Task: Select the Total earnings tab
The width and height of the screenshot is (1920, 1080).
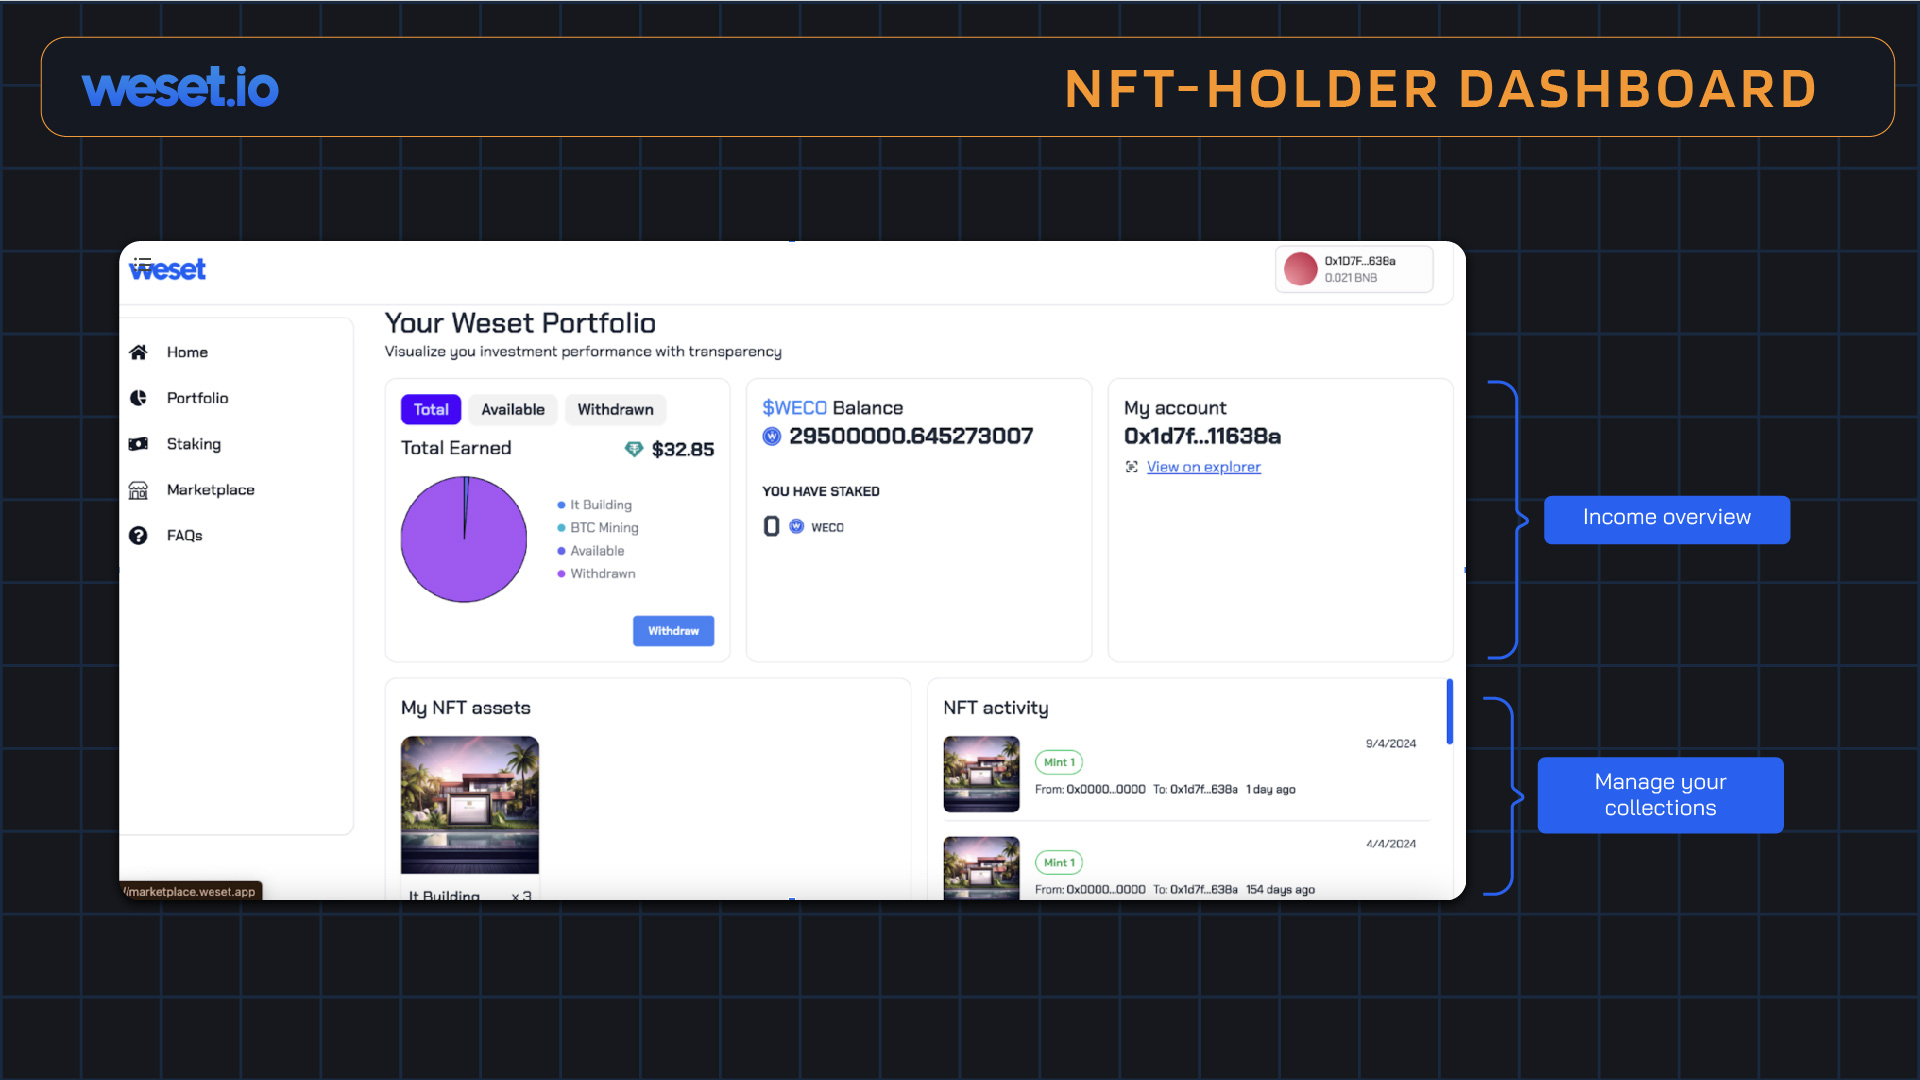Action: click(429, 409)
